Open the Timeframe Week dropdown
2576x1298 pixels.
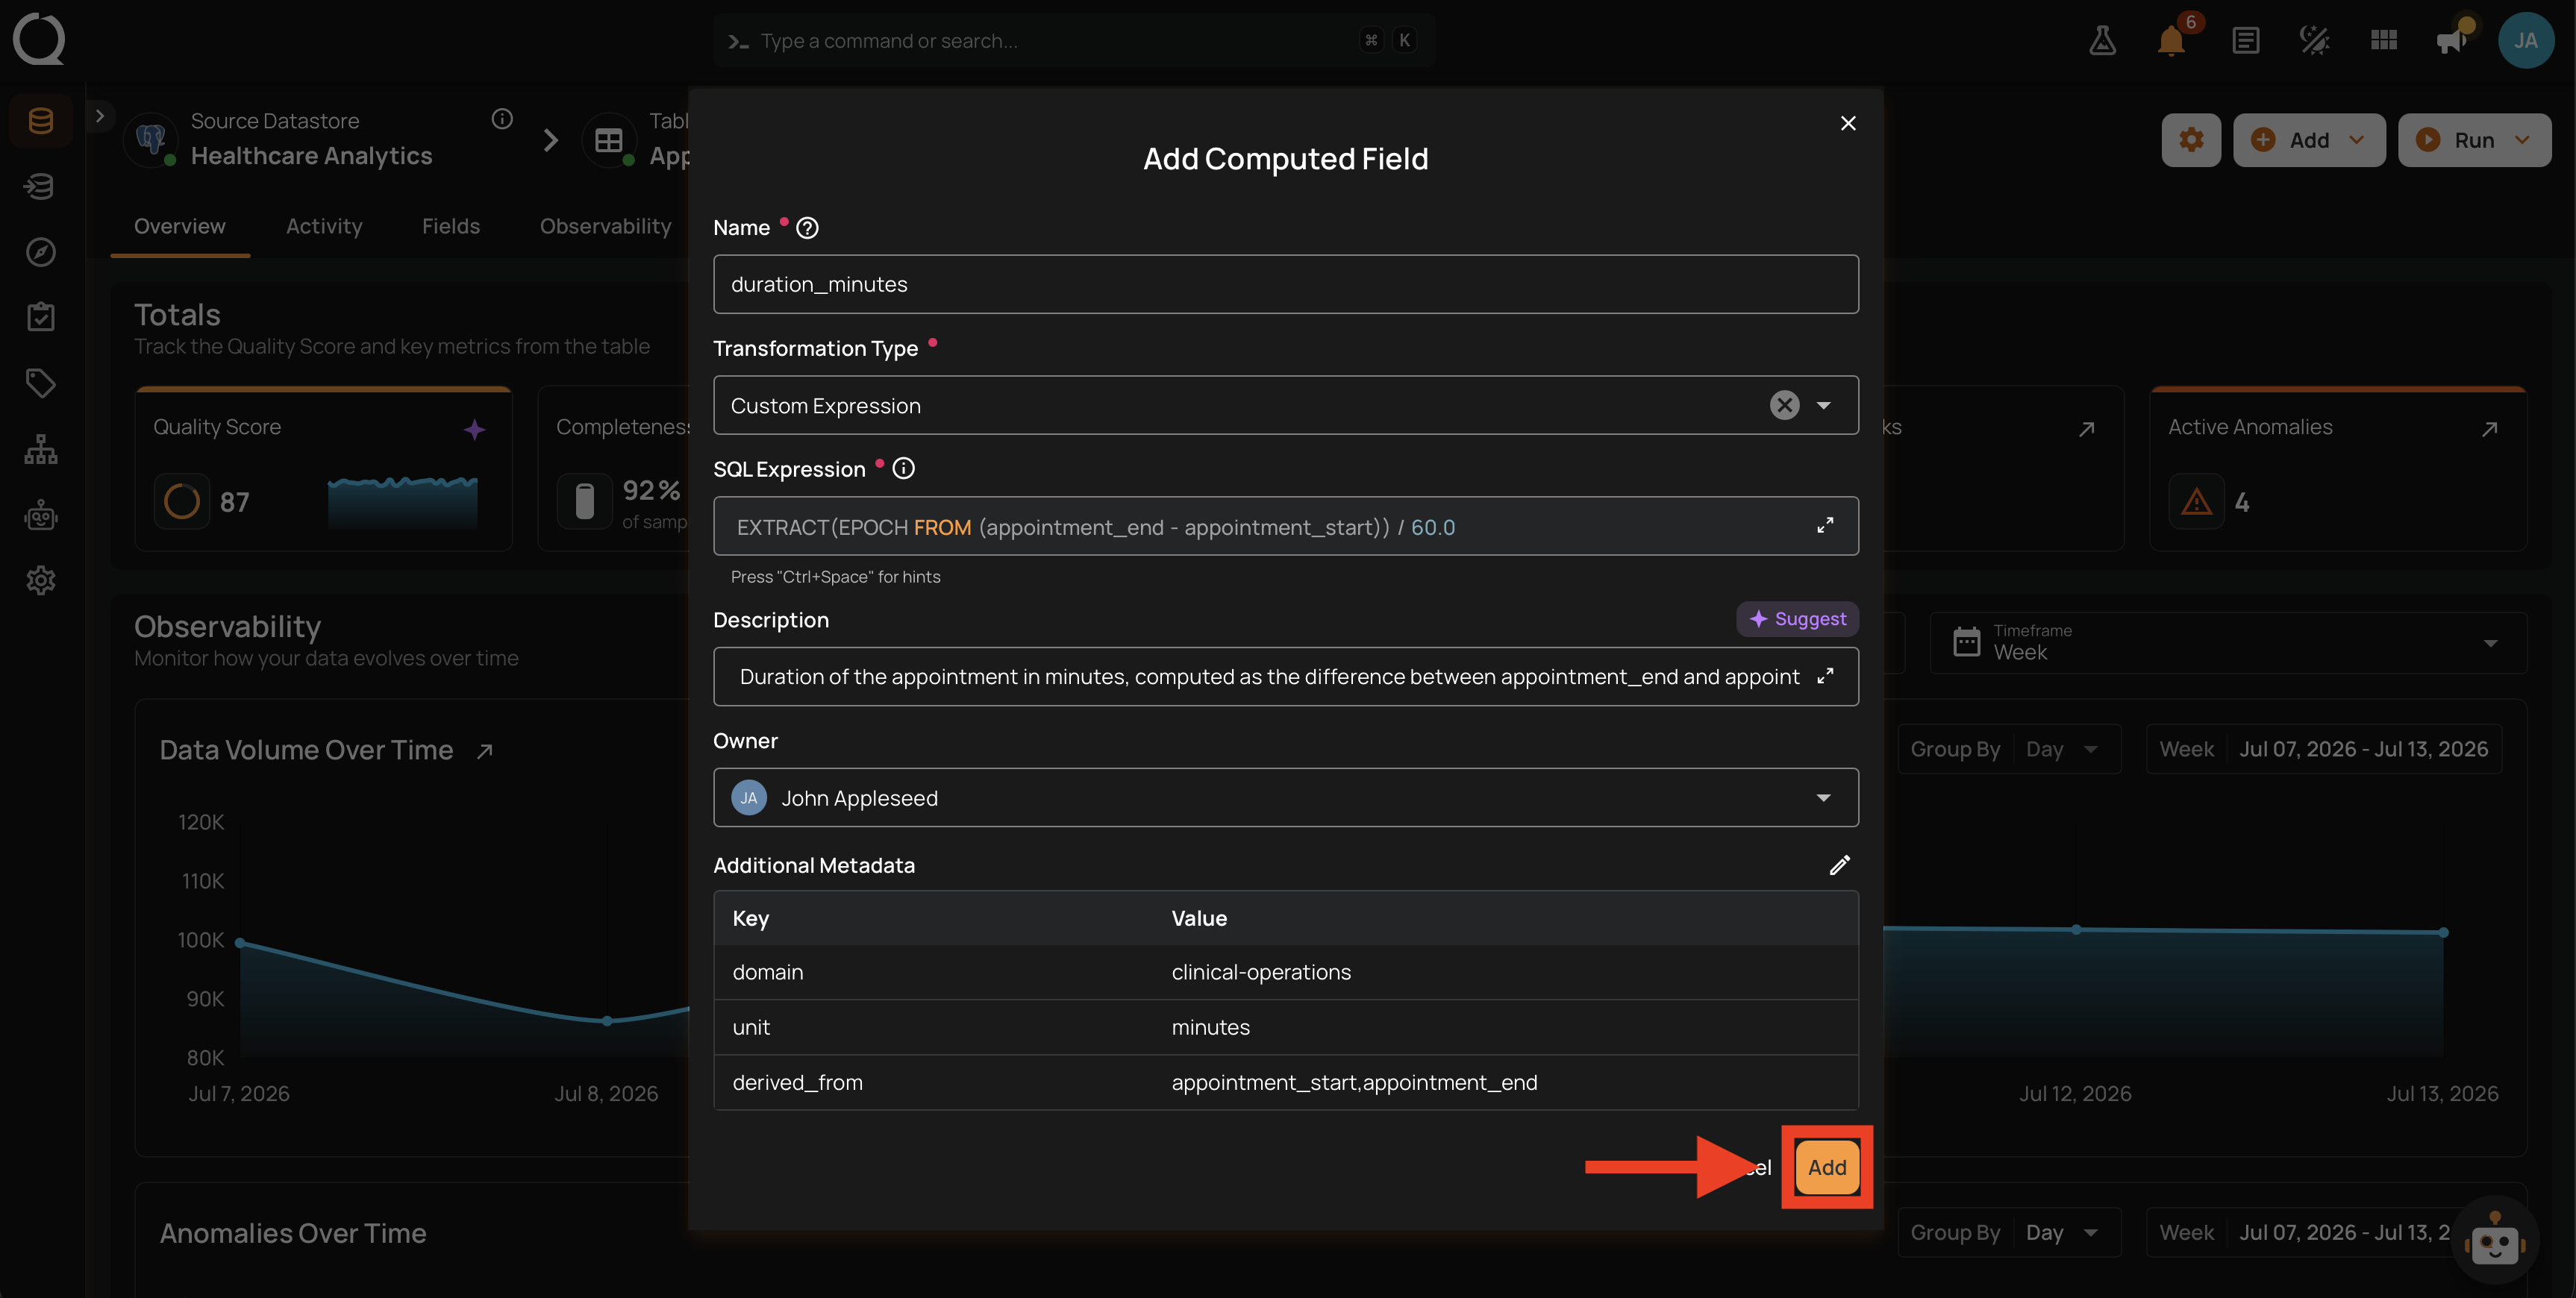2228,642
